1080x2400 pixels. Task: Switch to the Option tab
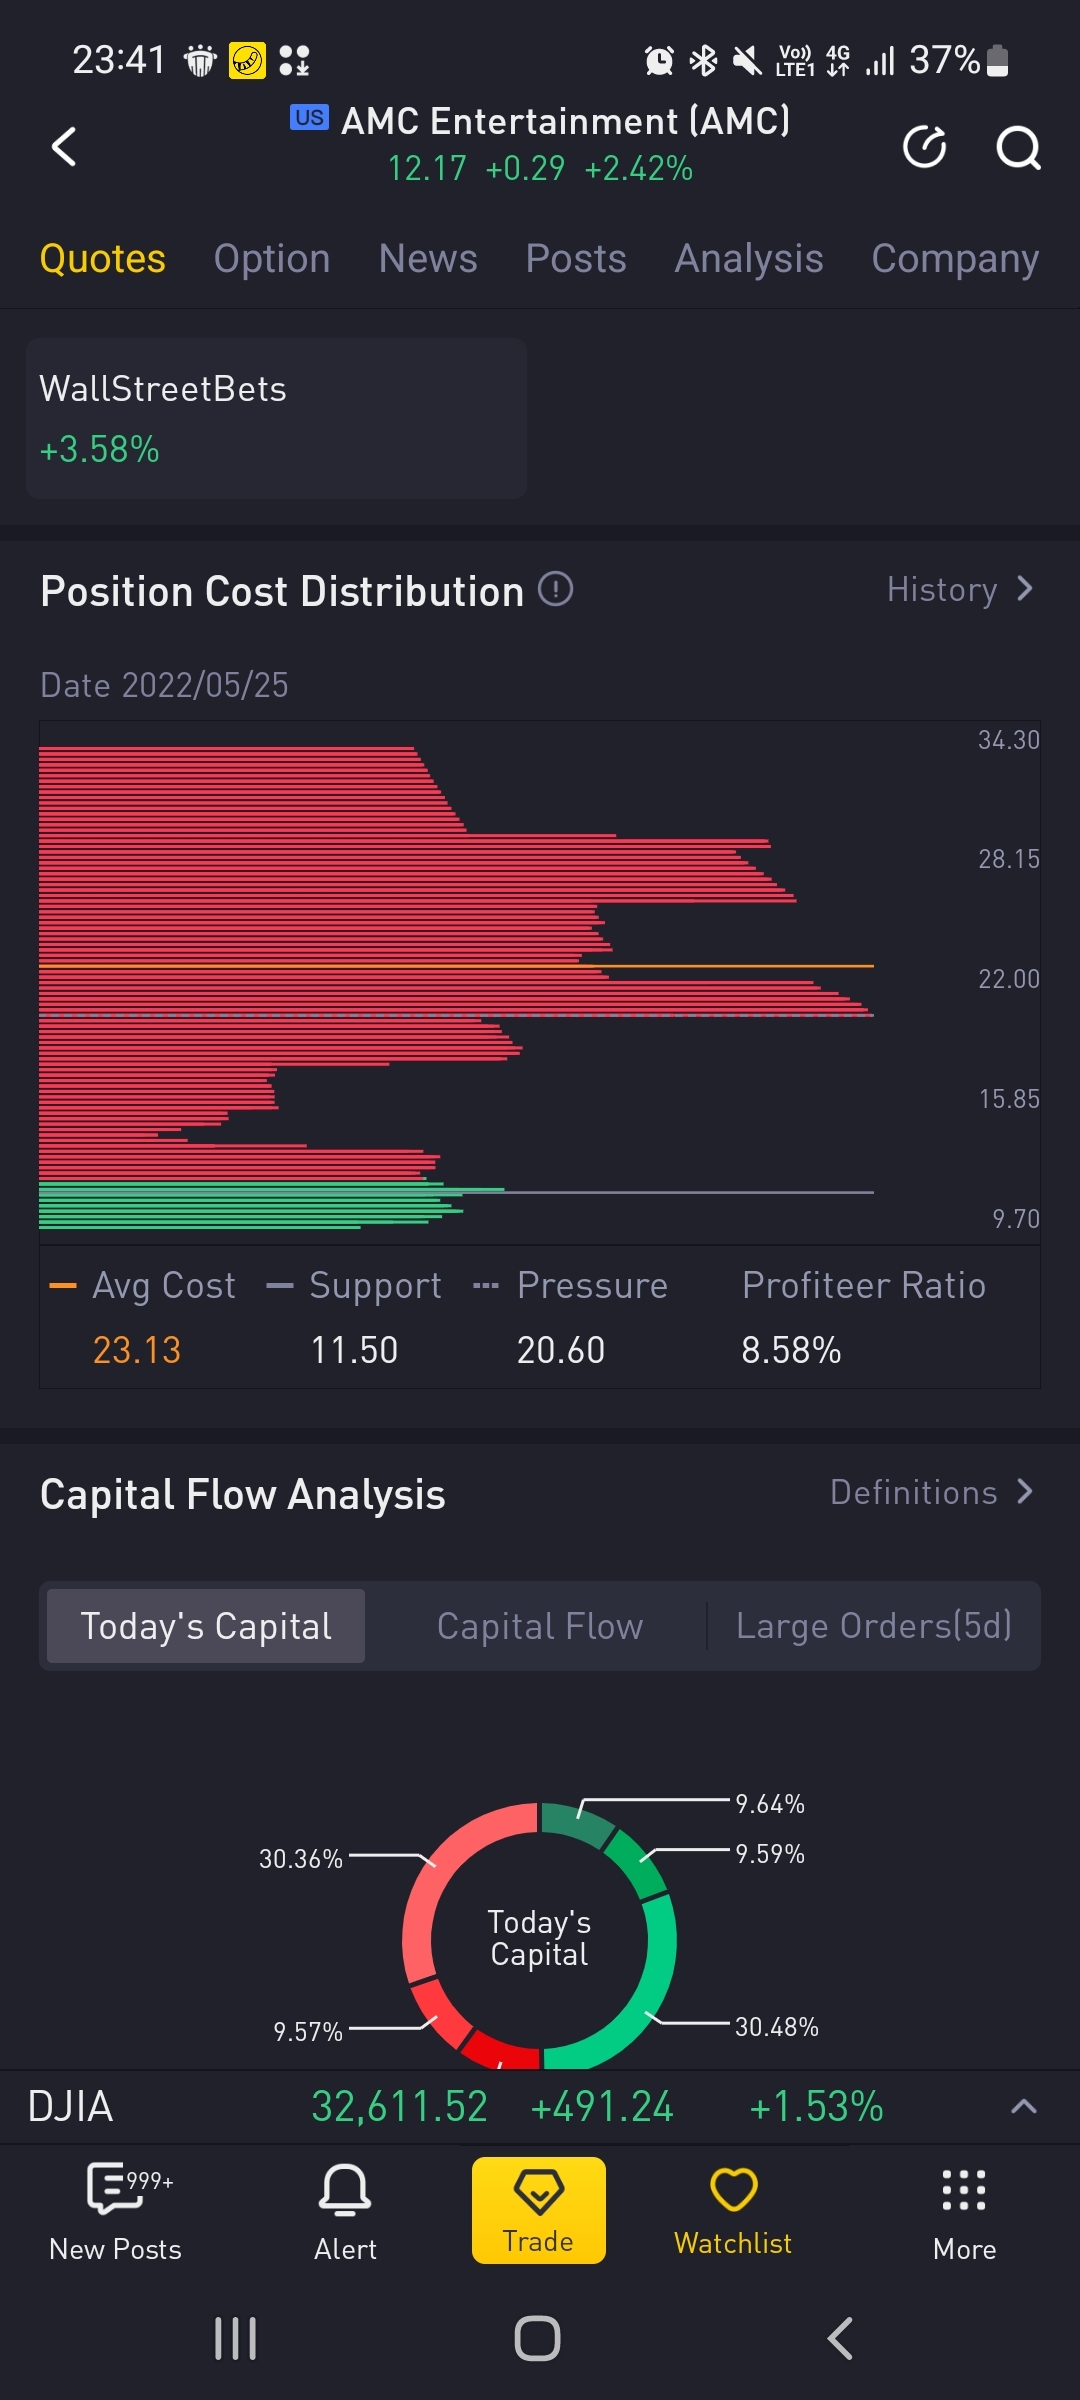point(272,259)
